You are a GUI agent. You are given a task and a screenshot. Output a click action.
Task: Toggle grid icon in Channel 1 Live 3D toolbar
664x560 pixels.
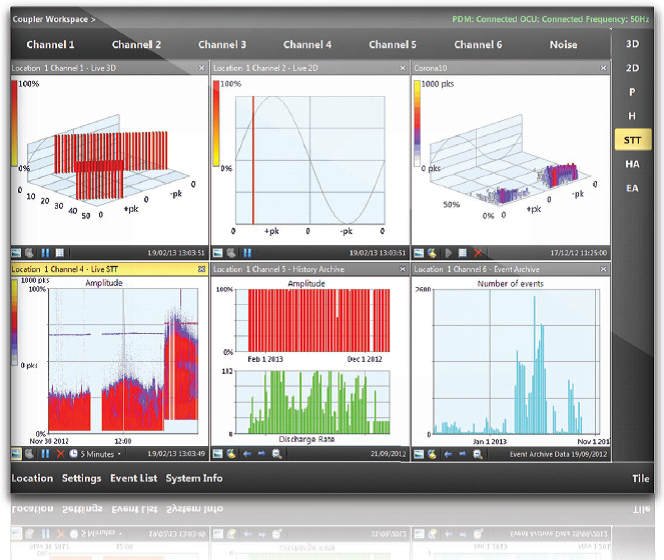tap(60, 253)
